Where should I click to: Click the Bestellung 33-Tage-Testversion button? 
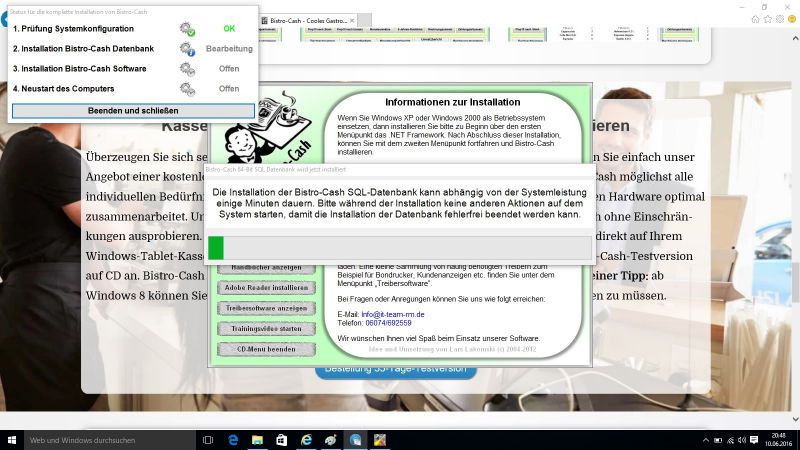(x=396, y=371)
